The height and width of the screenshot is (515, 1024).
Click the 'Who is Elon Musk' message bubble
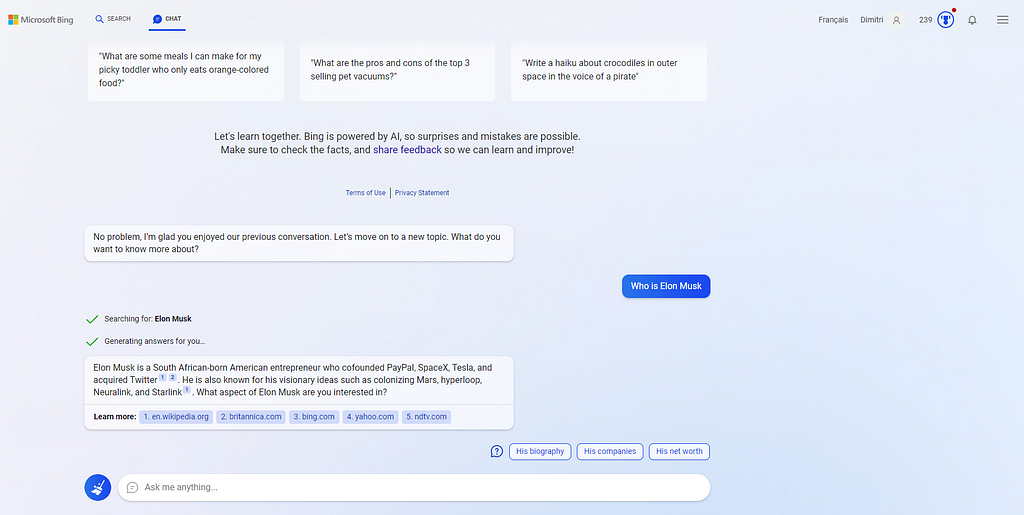(x=665, y=286)
